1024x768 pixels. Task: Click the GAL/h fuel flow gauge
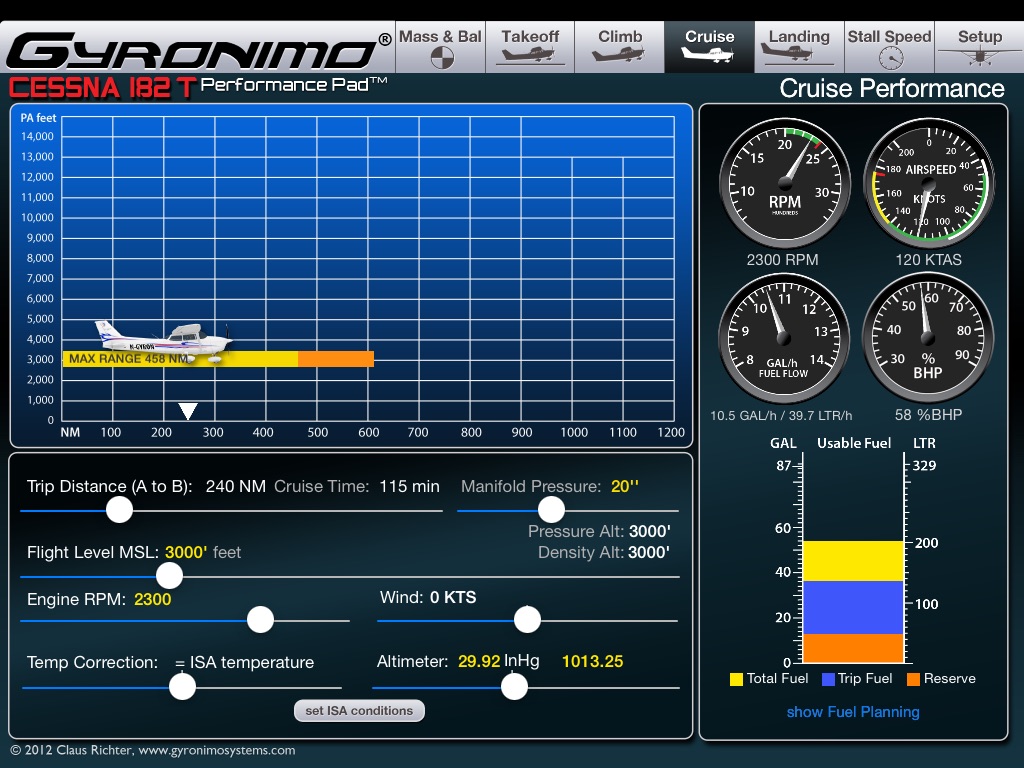(785, 337)
